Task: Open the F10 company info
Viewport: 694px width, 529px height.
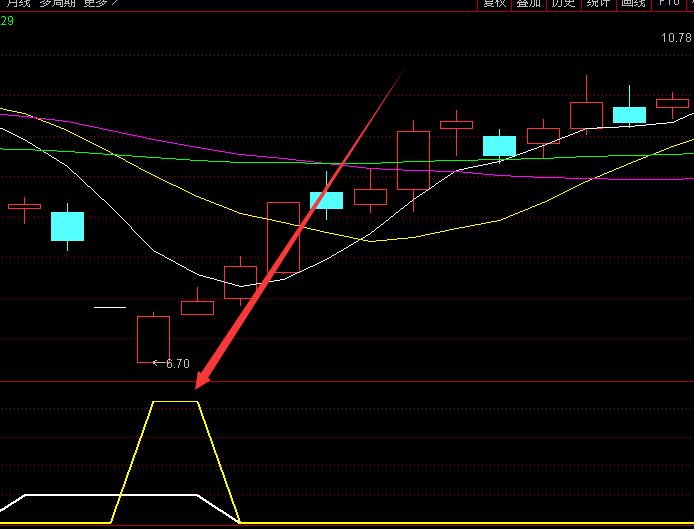Action: click(x=667, y=4)
